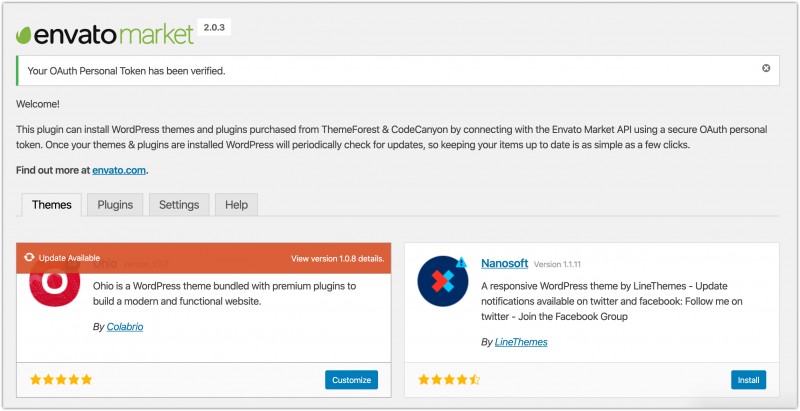Screen dimensions: 800x411
Task: Open the Plugins tab
Action: click(x=115, y=205)
